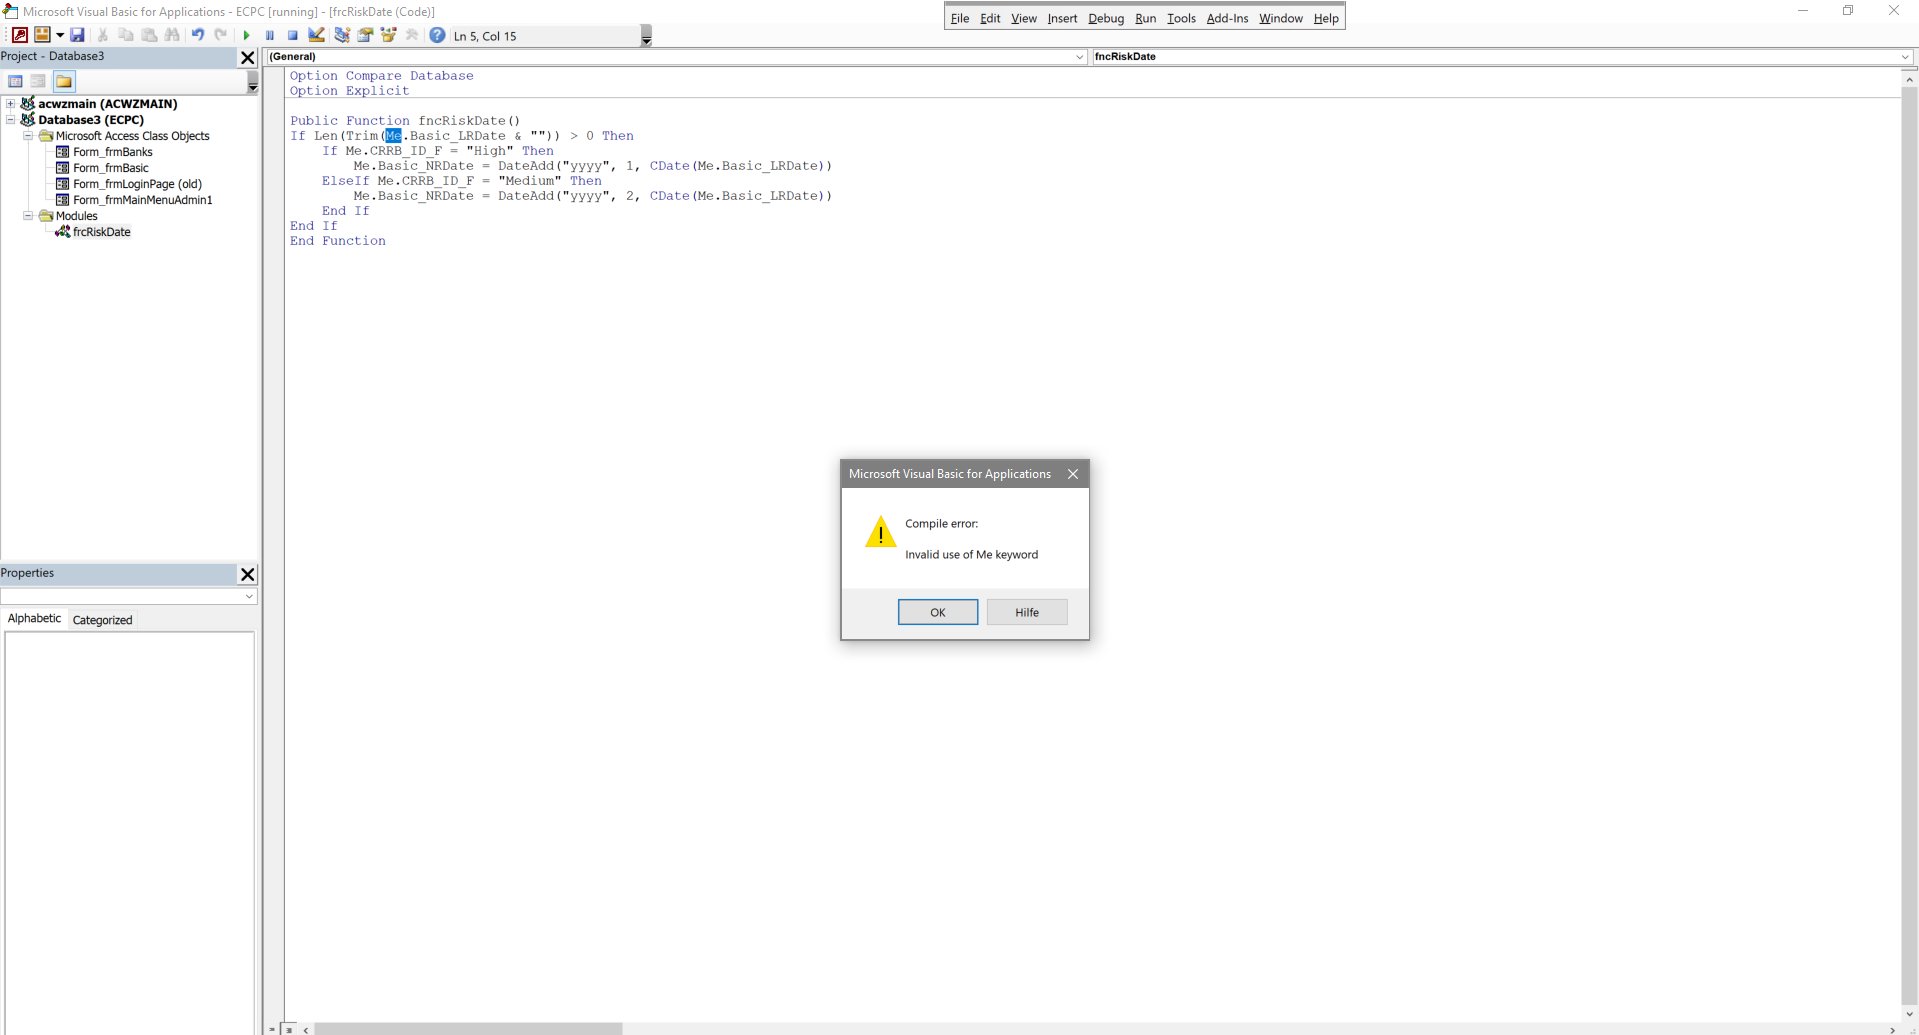Image resolution: width=1919 pixels, height=1035 pixels.
Task: Select acwzmain (ACWZMAIN) project
Action: coord(107,104)
